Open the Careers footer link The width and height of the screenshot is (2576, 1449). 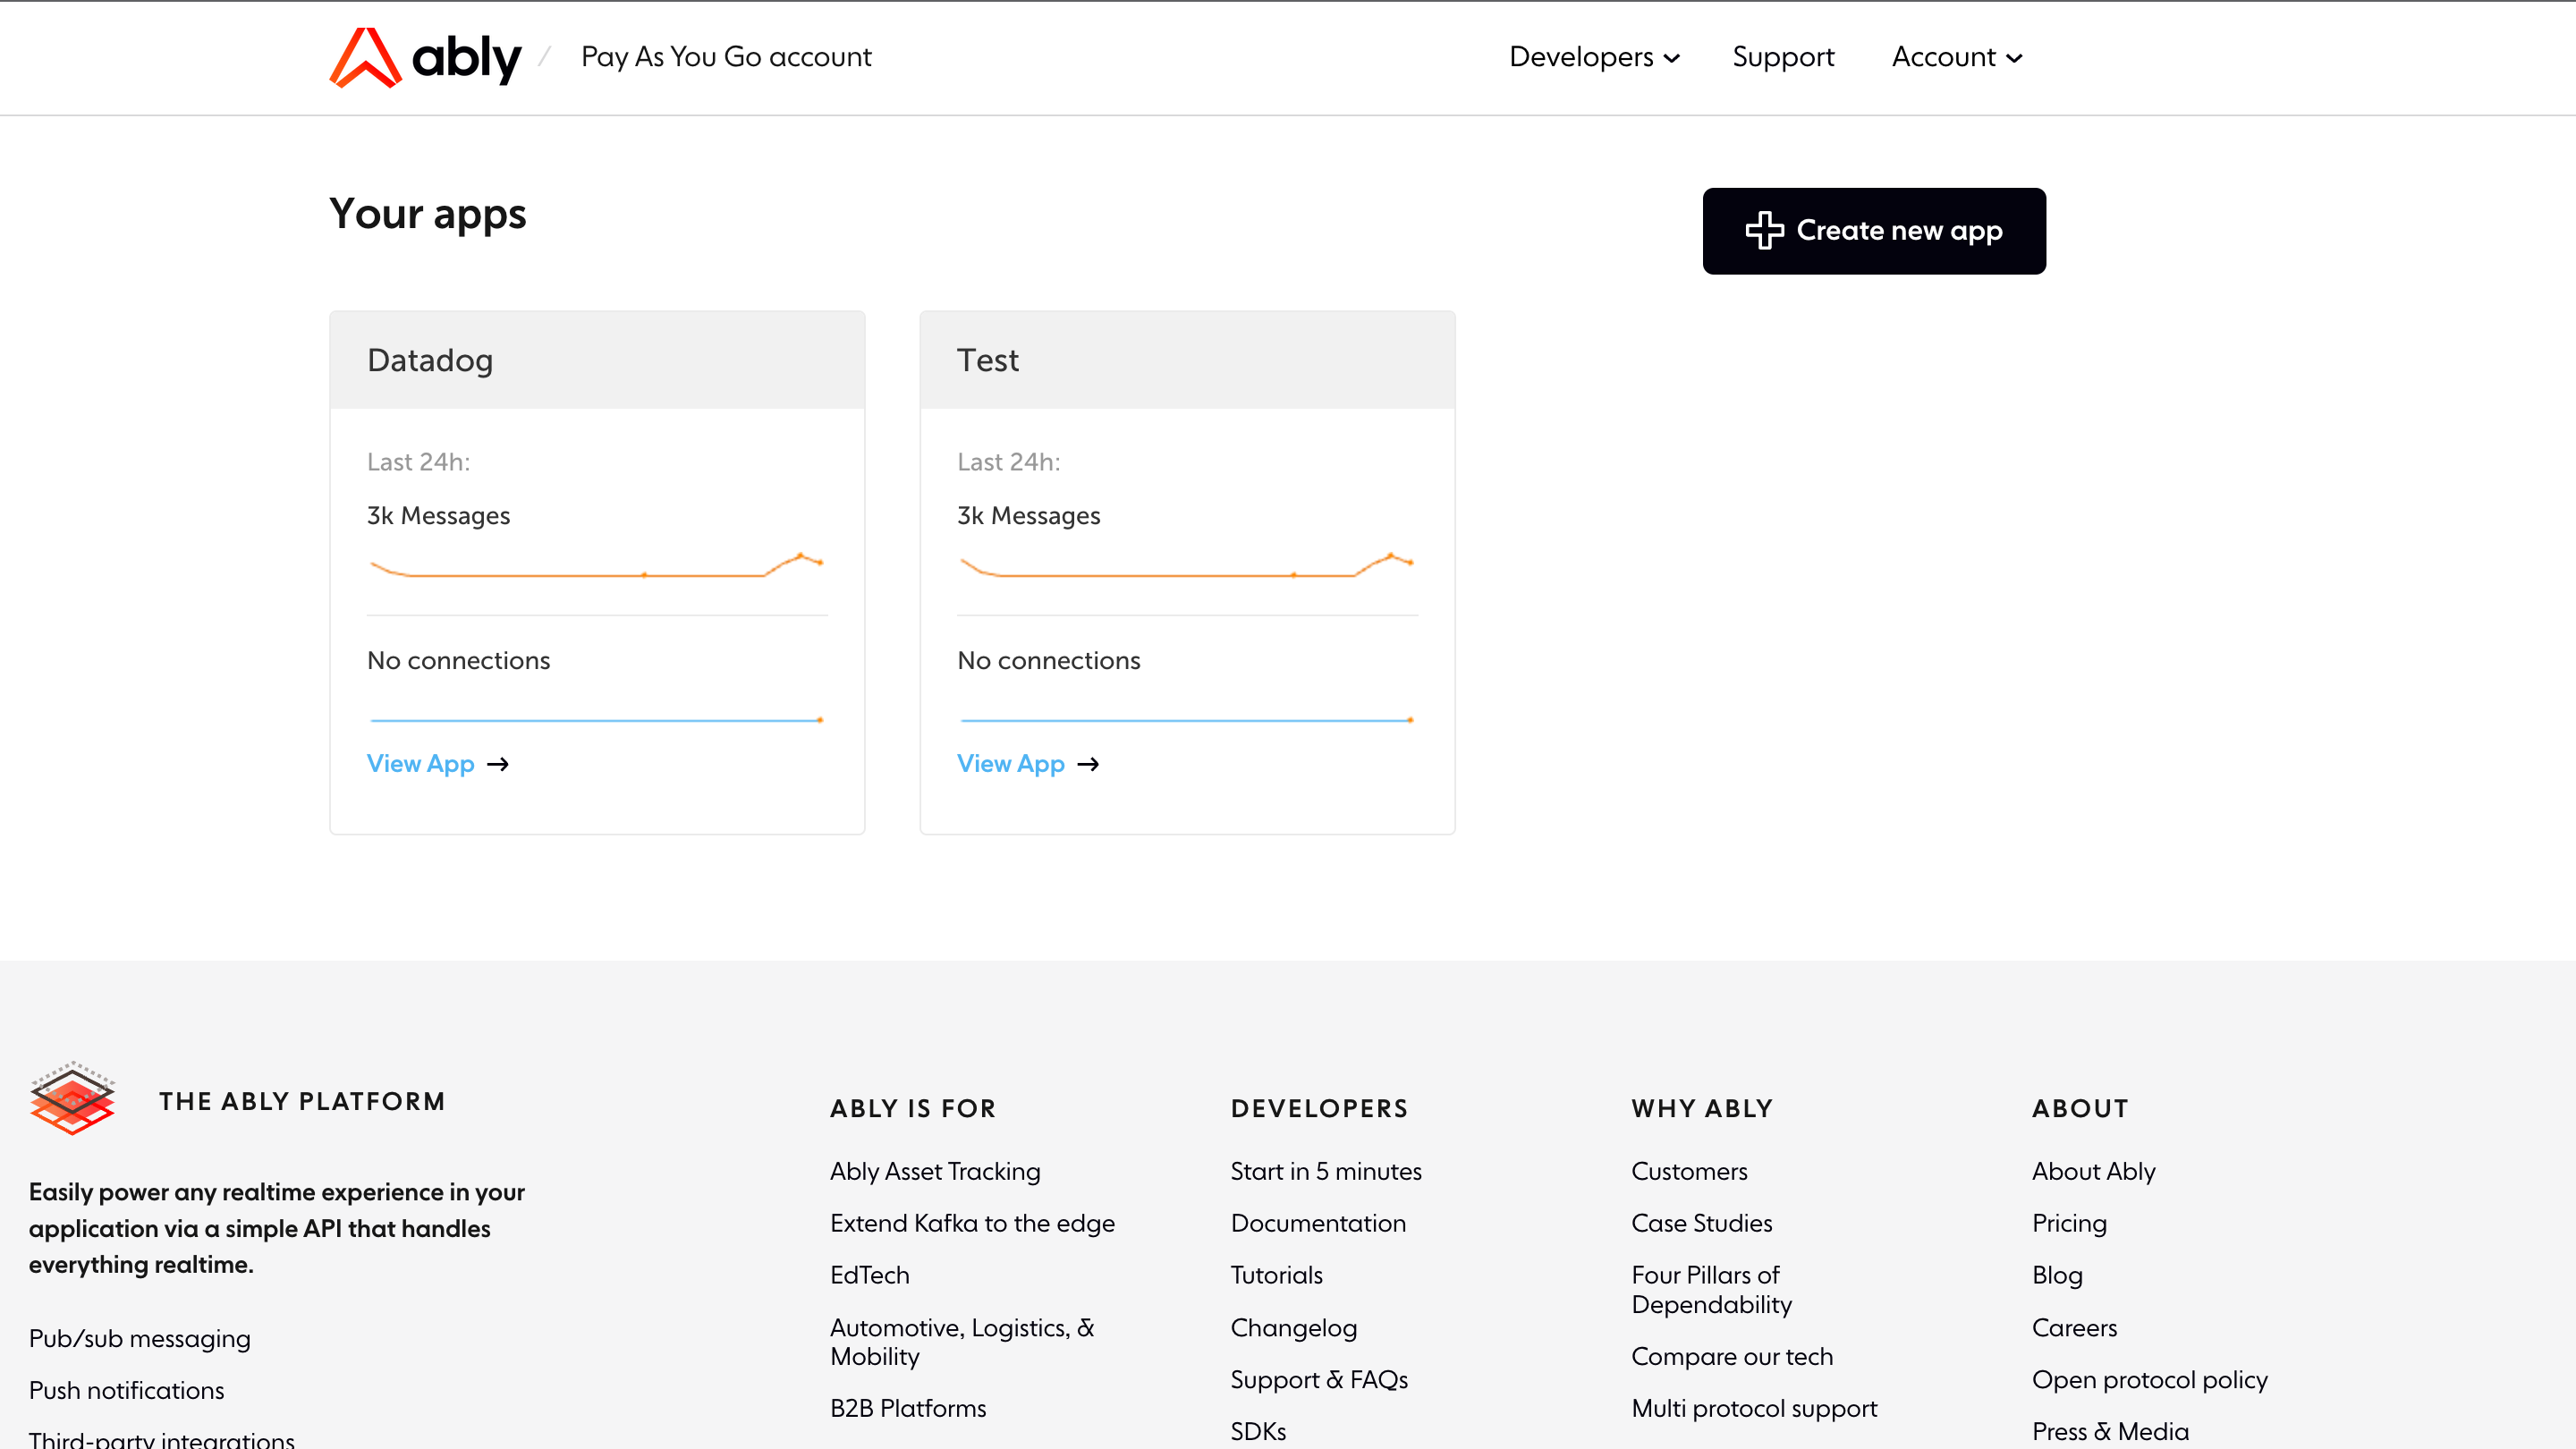coord(2074,1329)
